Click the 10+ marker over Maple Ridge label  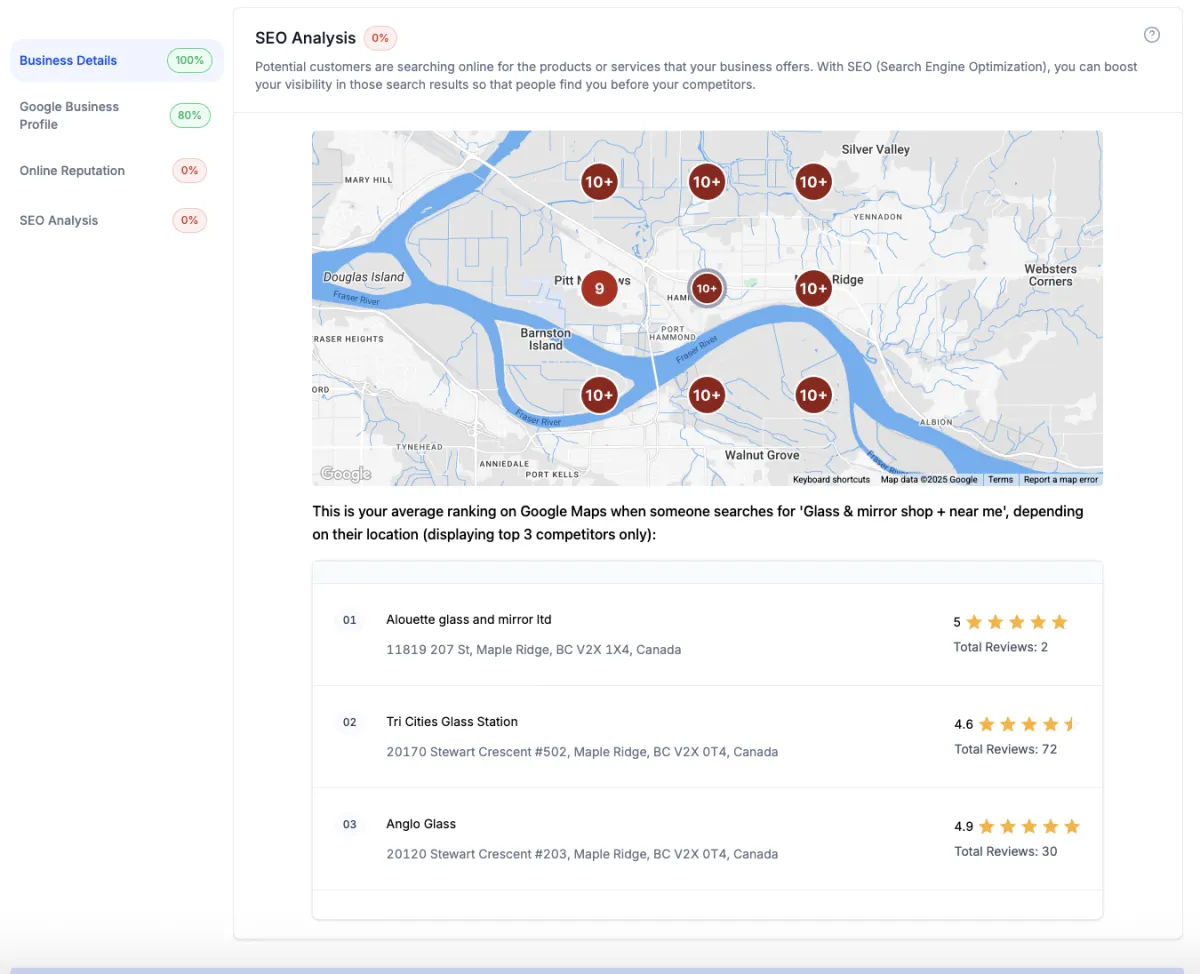814,288
